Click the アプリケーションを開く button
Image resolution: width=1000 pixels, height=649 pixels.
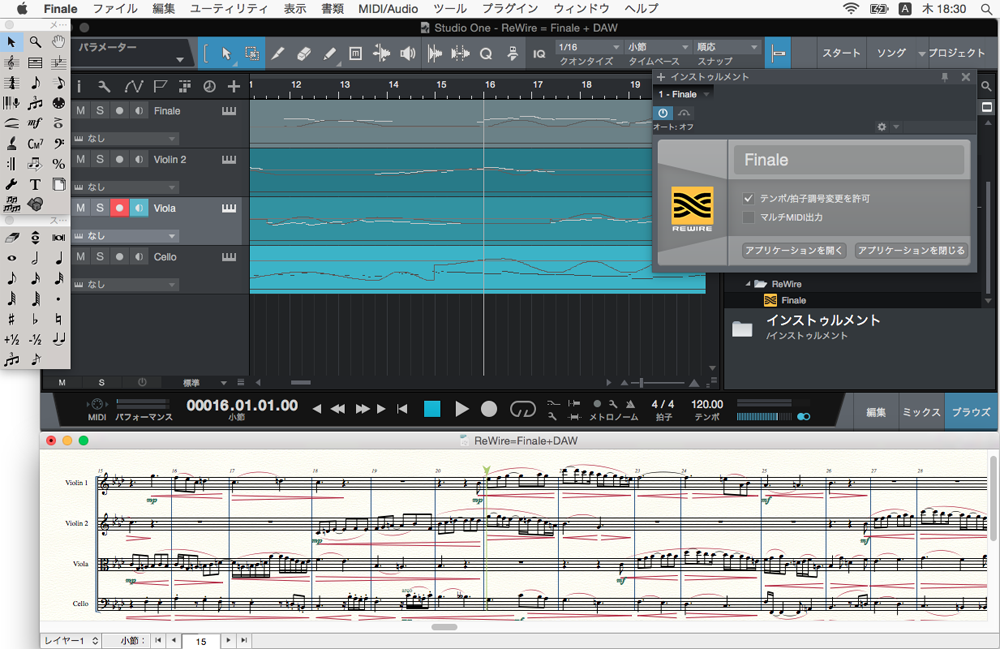[x=794, y=251]
